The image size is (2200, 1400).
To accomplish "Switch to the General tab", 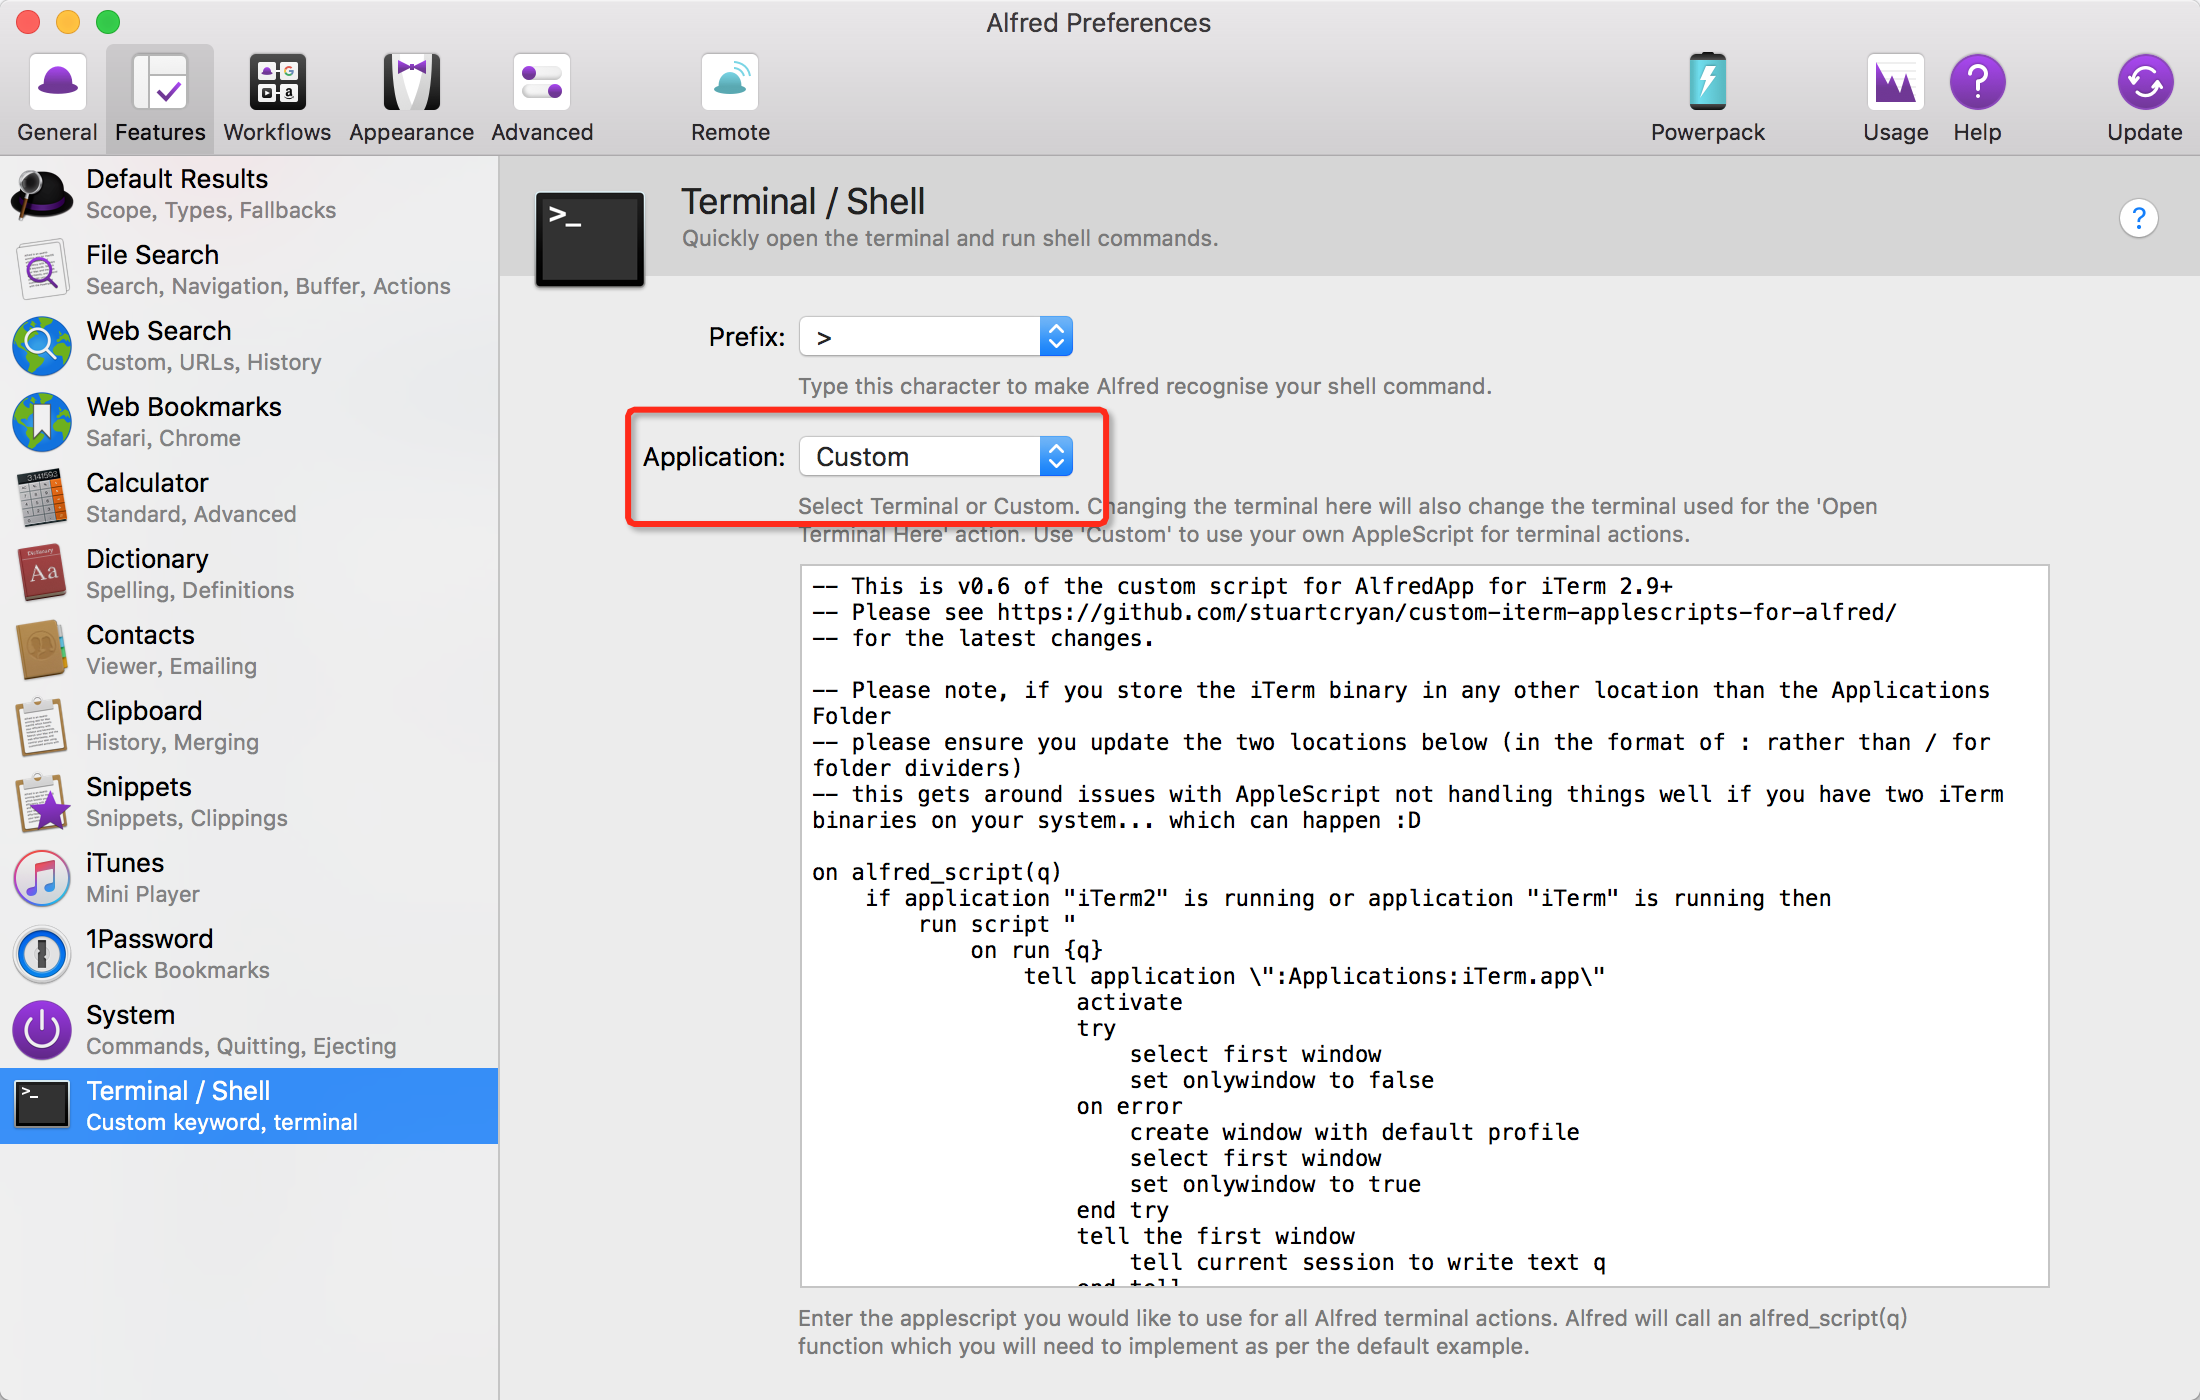I will pyautogui.click(x=57, y=97).
